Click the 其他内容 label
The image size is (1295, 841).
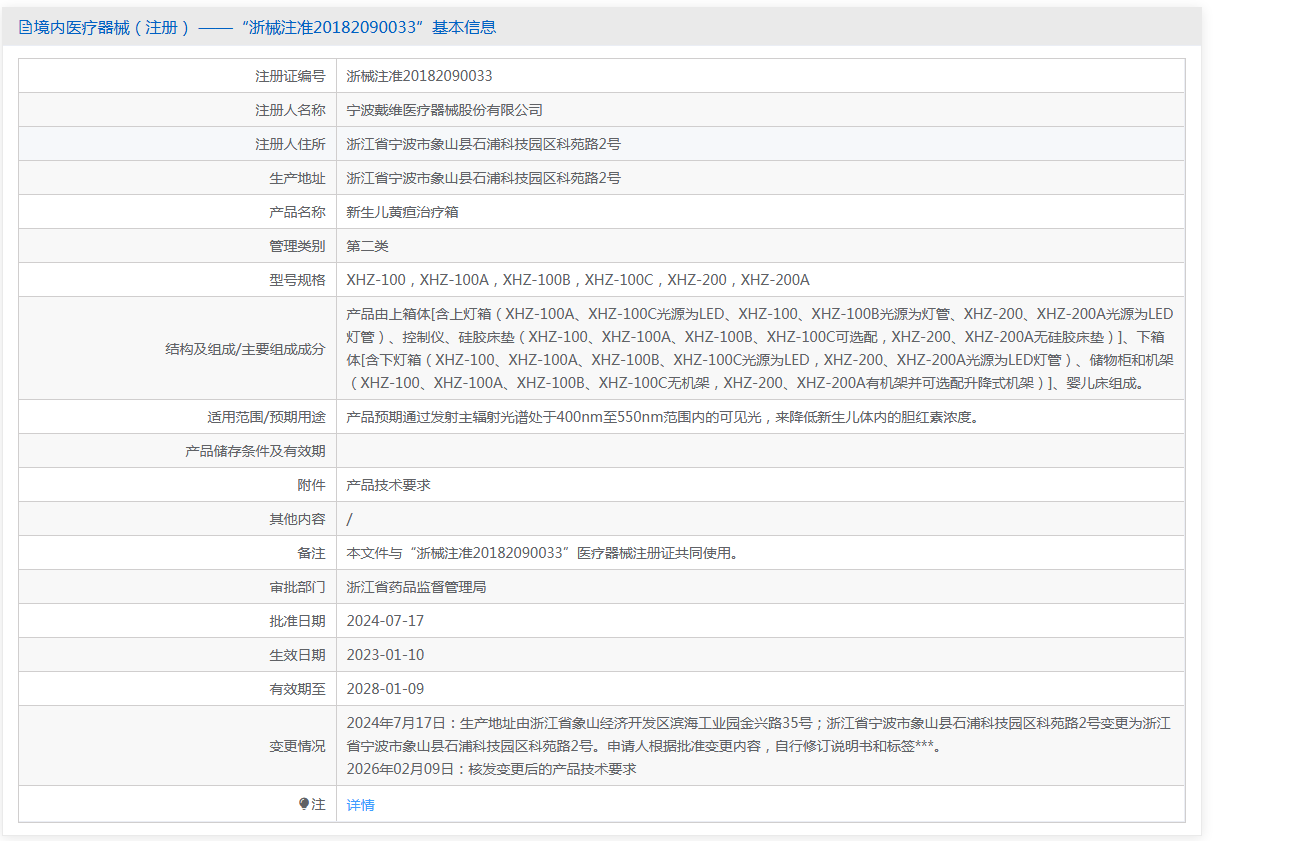[x=297, y=519]
